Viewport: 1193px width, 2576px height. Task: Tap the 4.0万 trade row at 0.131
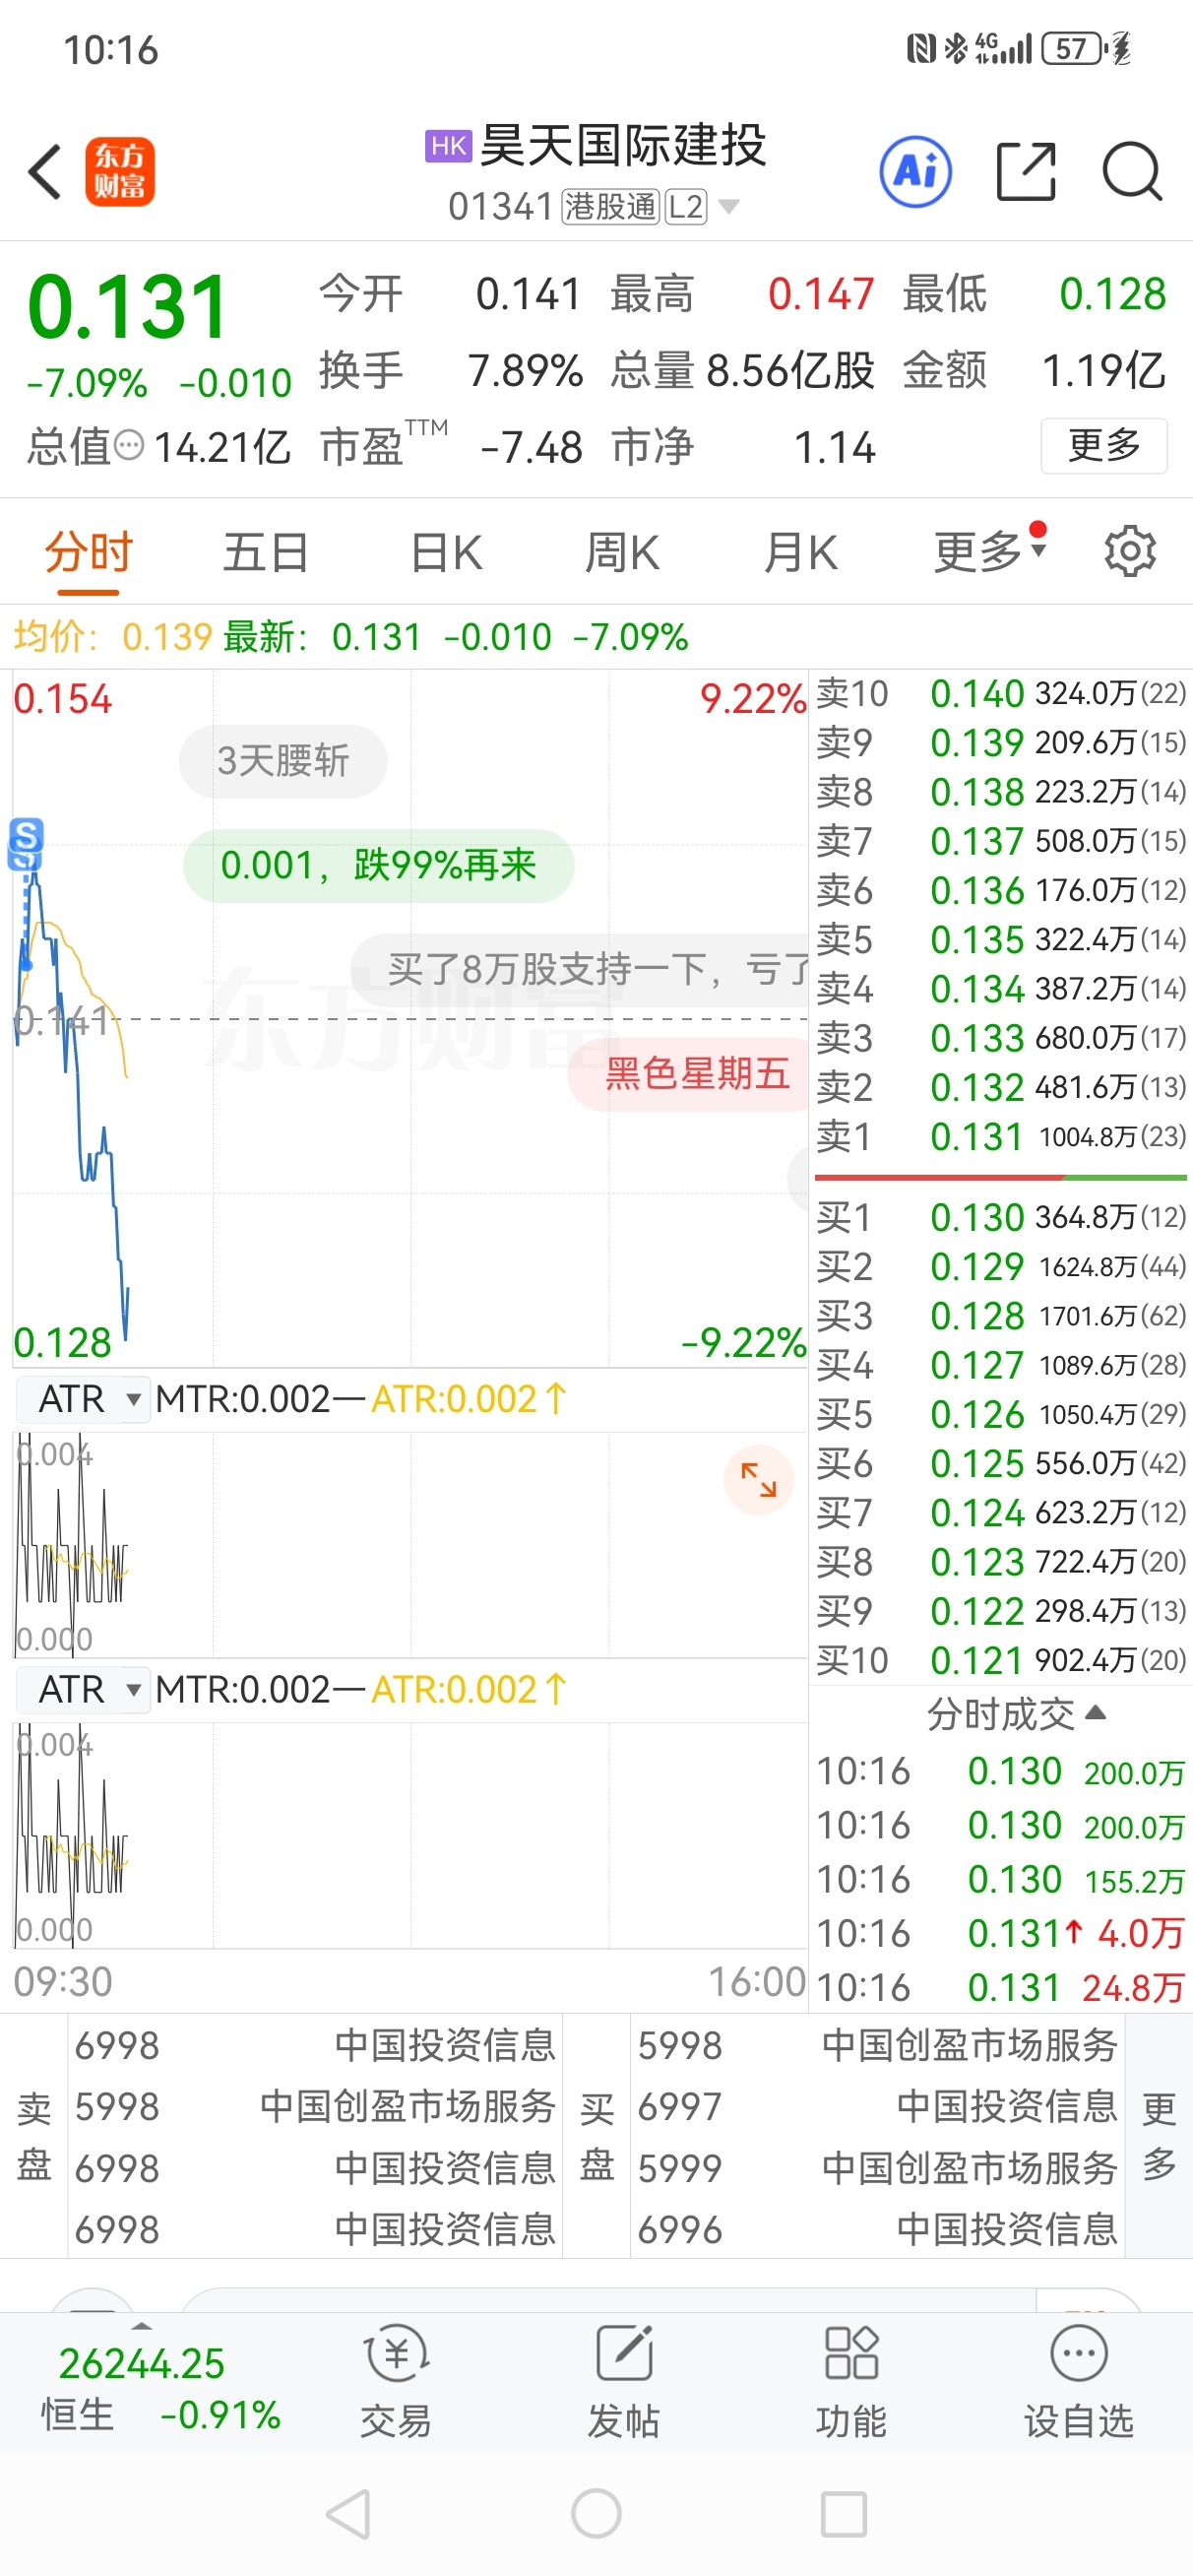click(1000, 1933)
